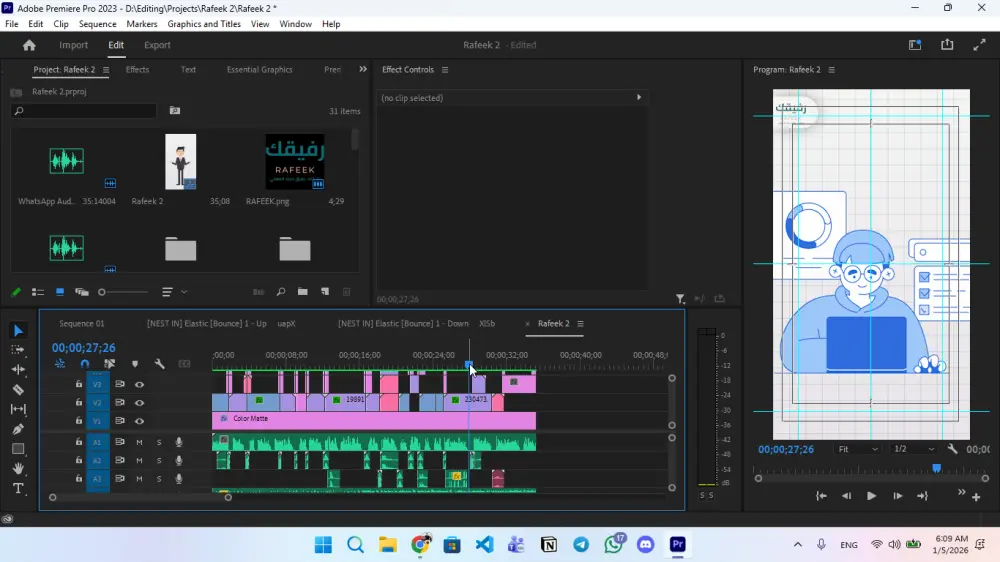Select the Track Select Forward tool

(18, 350)
